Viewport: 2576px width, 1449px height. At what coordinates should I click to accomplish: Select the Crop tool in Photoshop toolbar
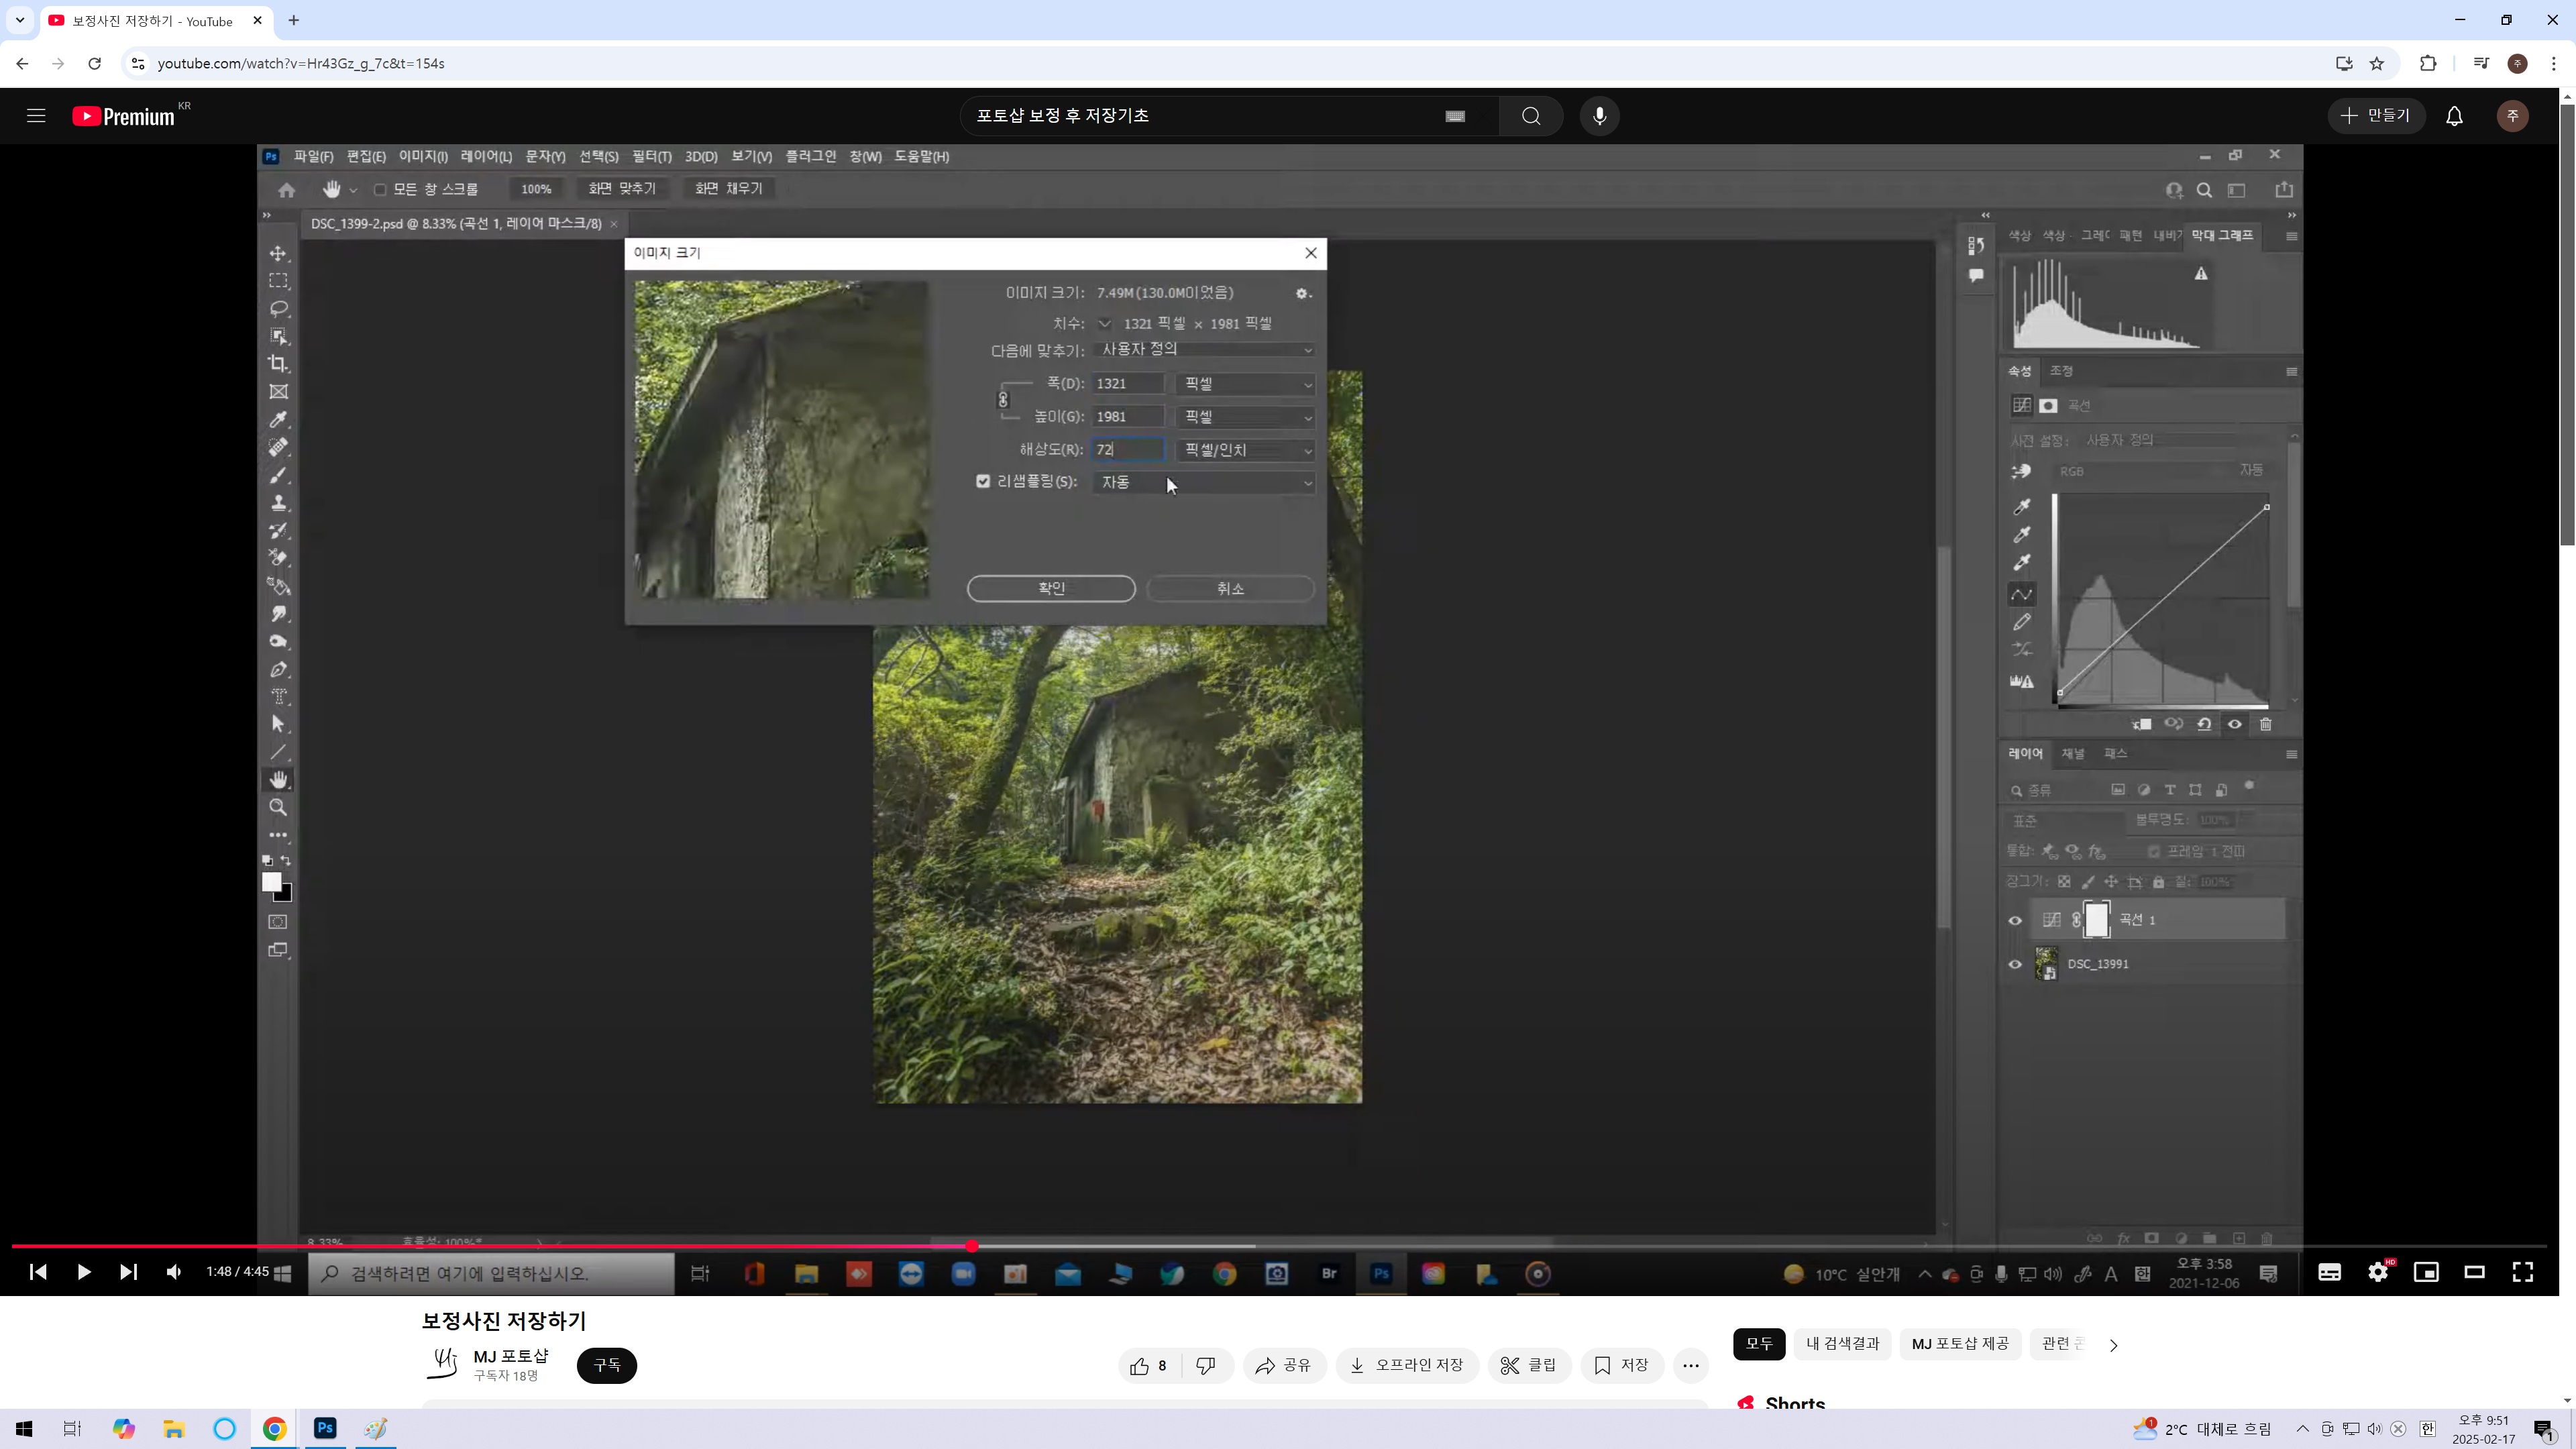(x=278, y=364)
